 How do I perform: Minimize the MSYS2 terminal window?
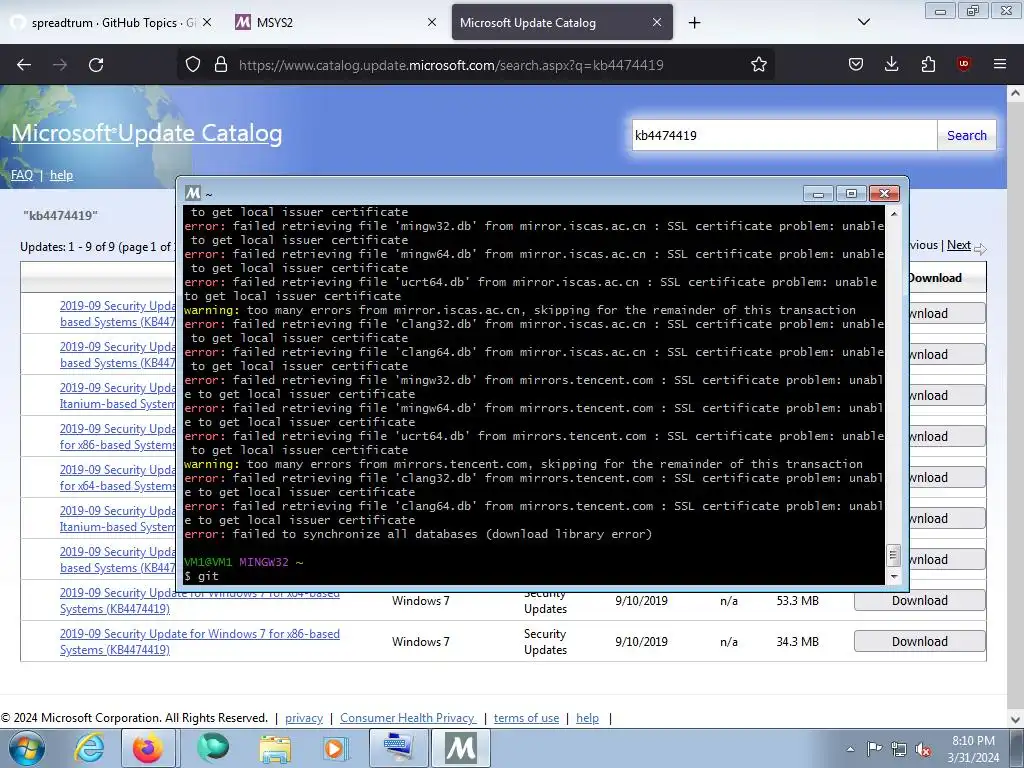[x=818, y=193]
